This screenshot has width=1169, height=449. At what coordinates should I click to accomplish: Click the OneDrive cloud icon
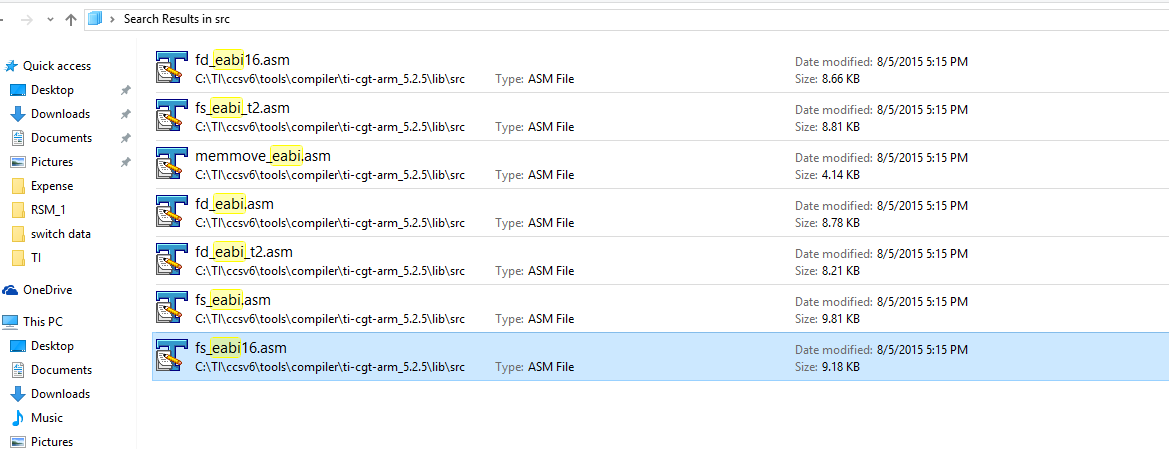(11, 290)
